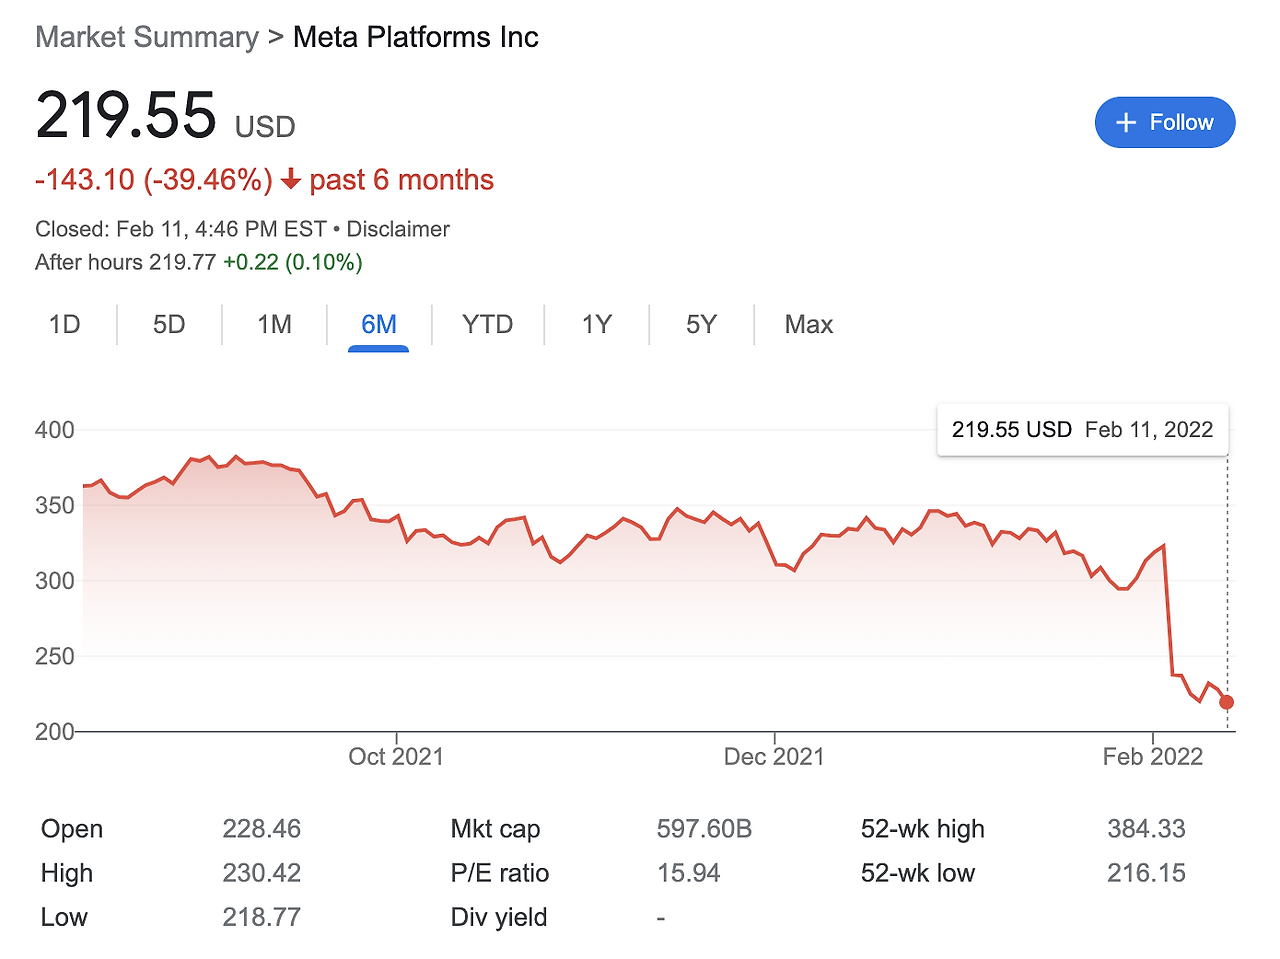Click the Oct 2021 axis label
Screen dimensions: 1280x959
(396, 756)
